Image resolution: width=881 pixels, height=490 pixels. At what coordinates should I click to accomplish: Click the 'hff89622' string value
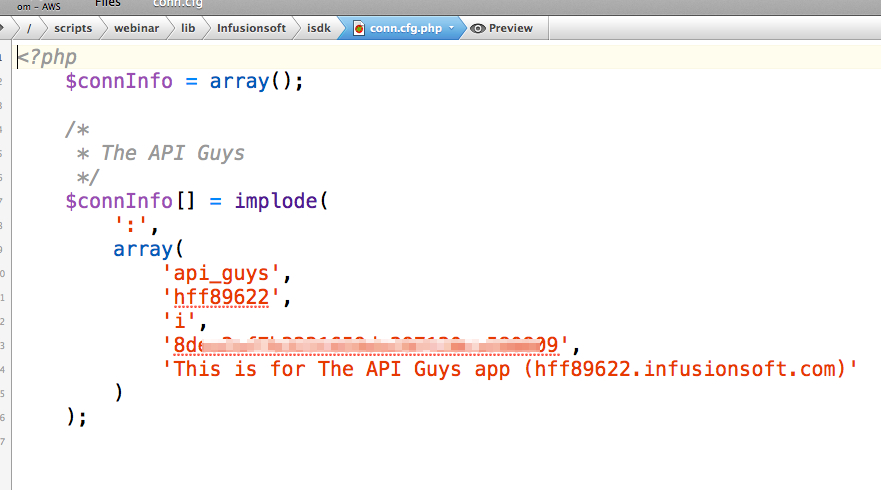click(221, 297)
